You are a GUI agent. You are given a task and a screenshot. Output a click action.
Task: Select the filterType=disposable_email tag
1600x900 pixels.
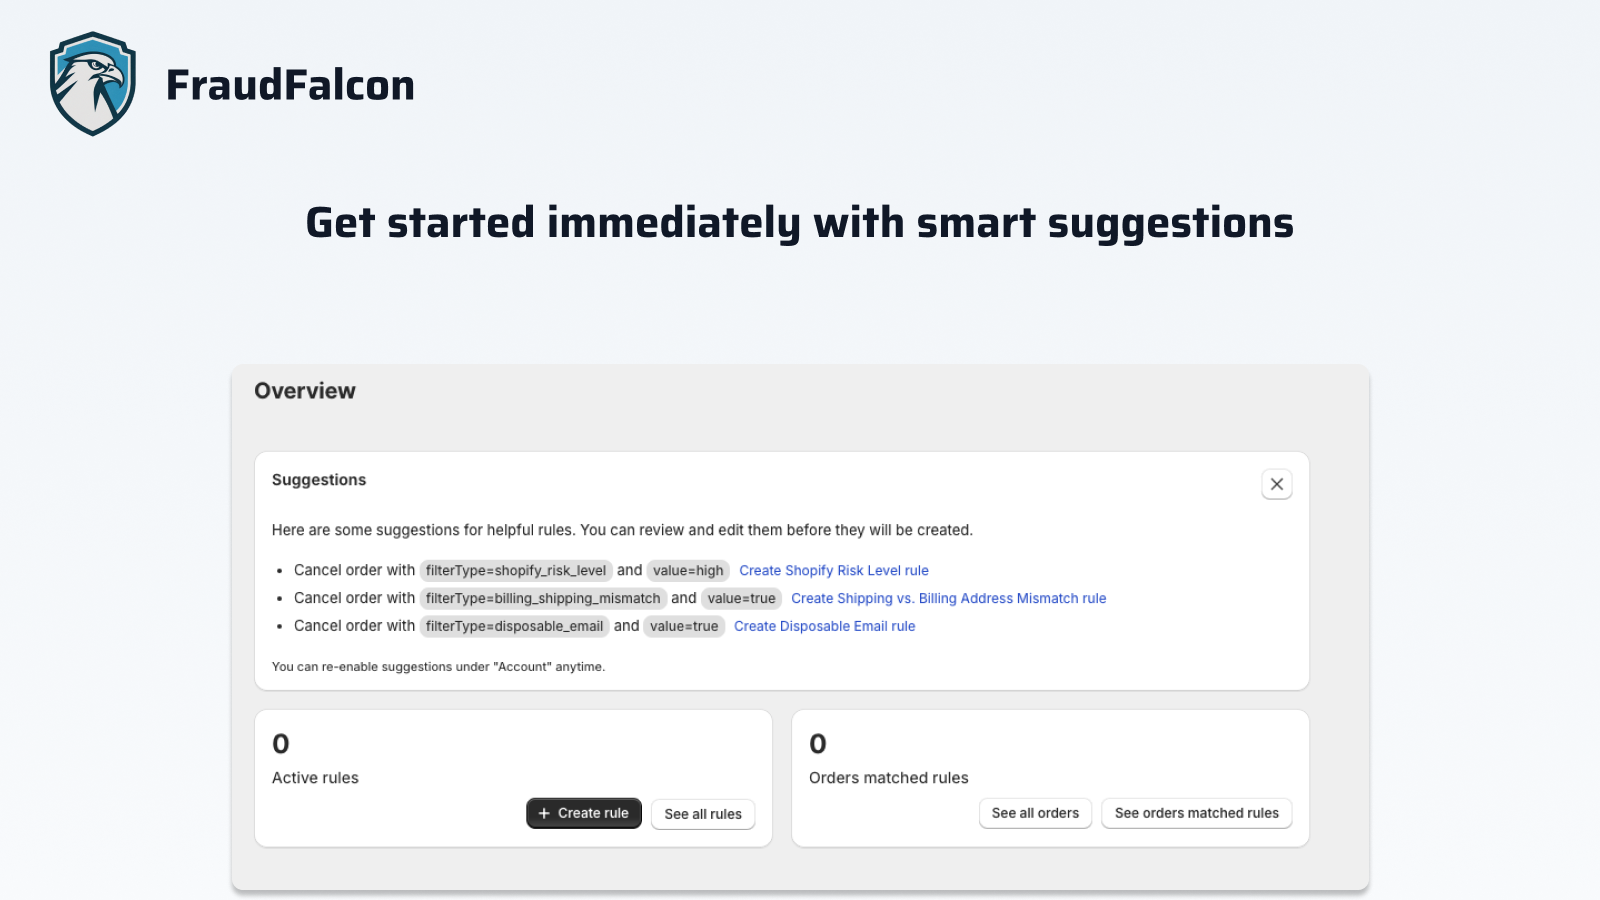coord(516,626)
